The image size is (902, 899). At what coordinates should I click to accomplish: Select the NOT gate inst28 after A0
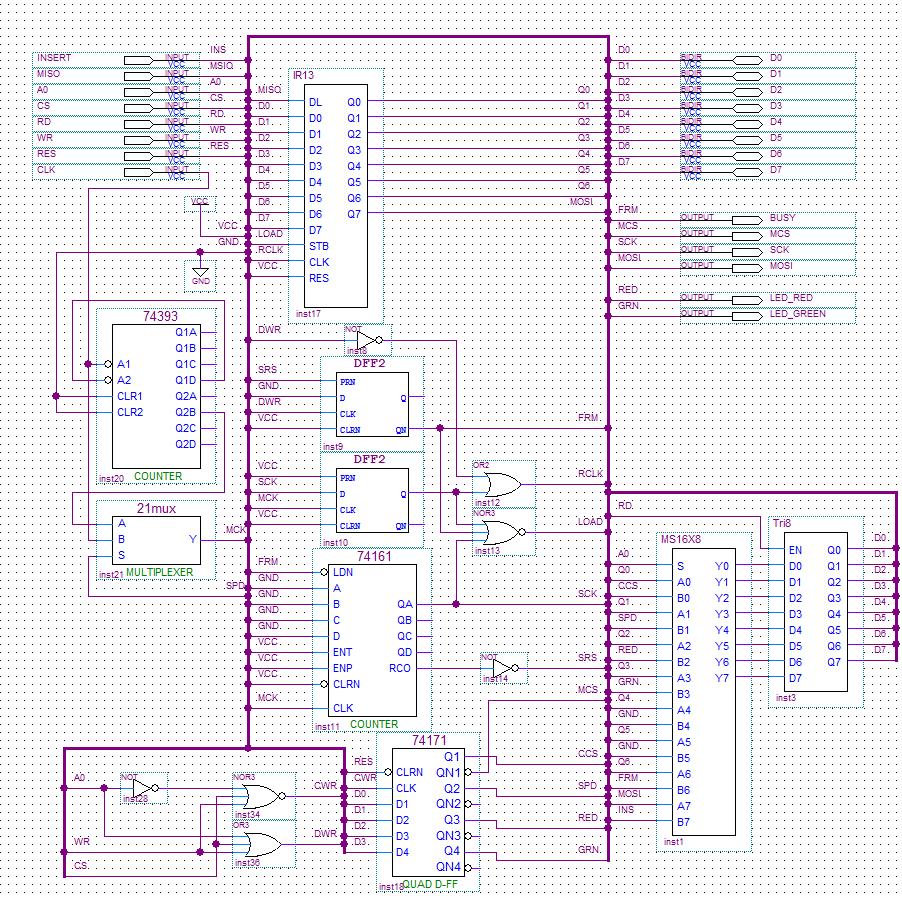click(143, 787)
